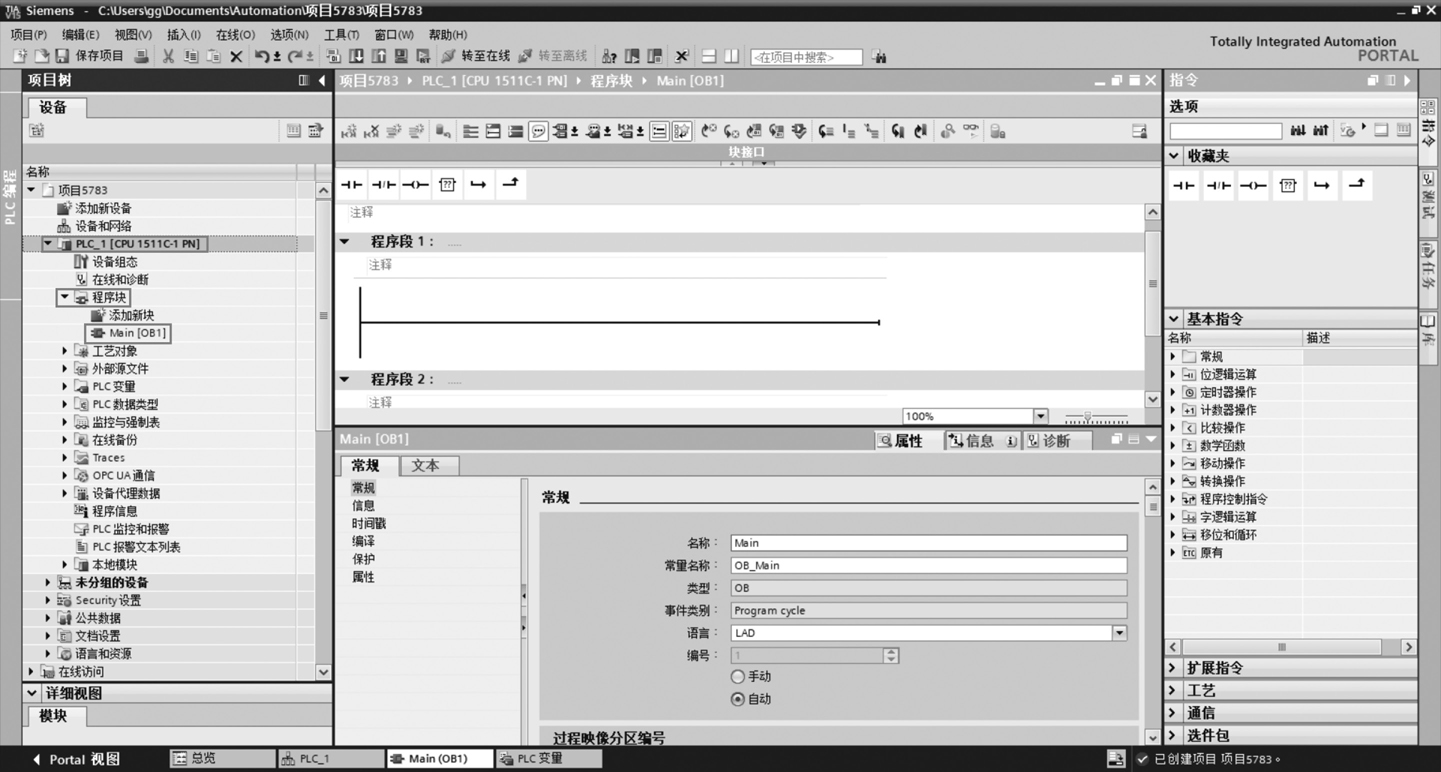The image size is (1441, 772).
Task: Click the monitoring glasses icon in editor toolbar
Action: click(x=970, y=131)
